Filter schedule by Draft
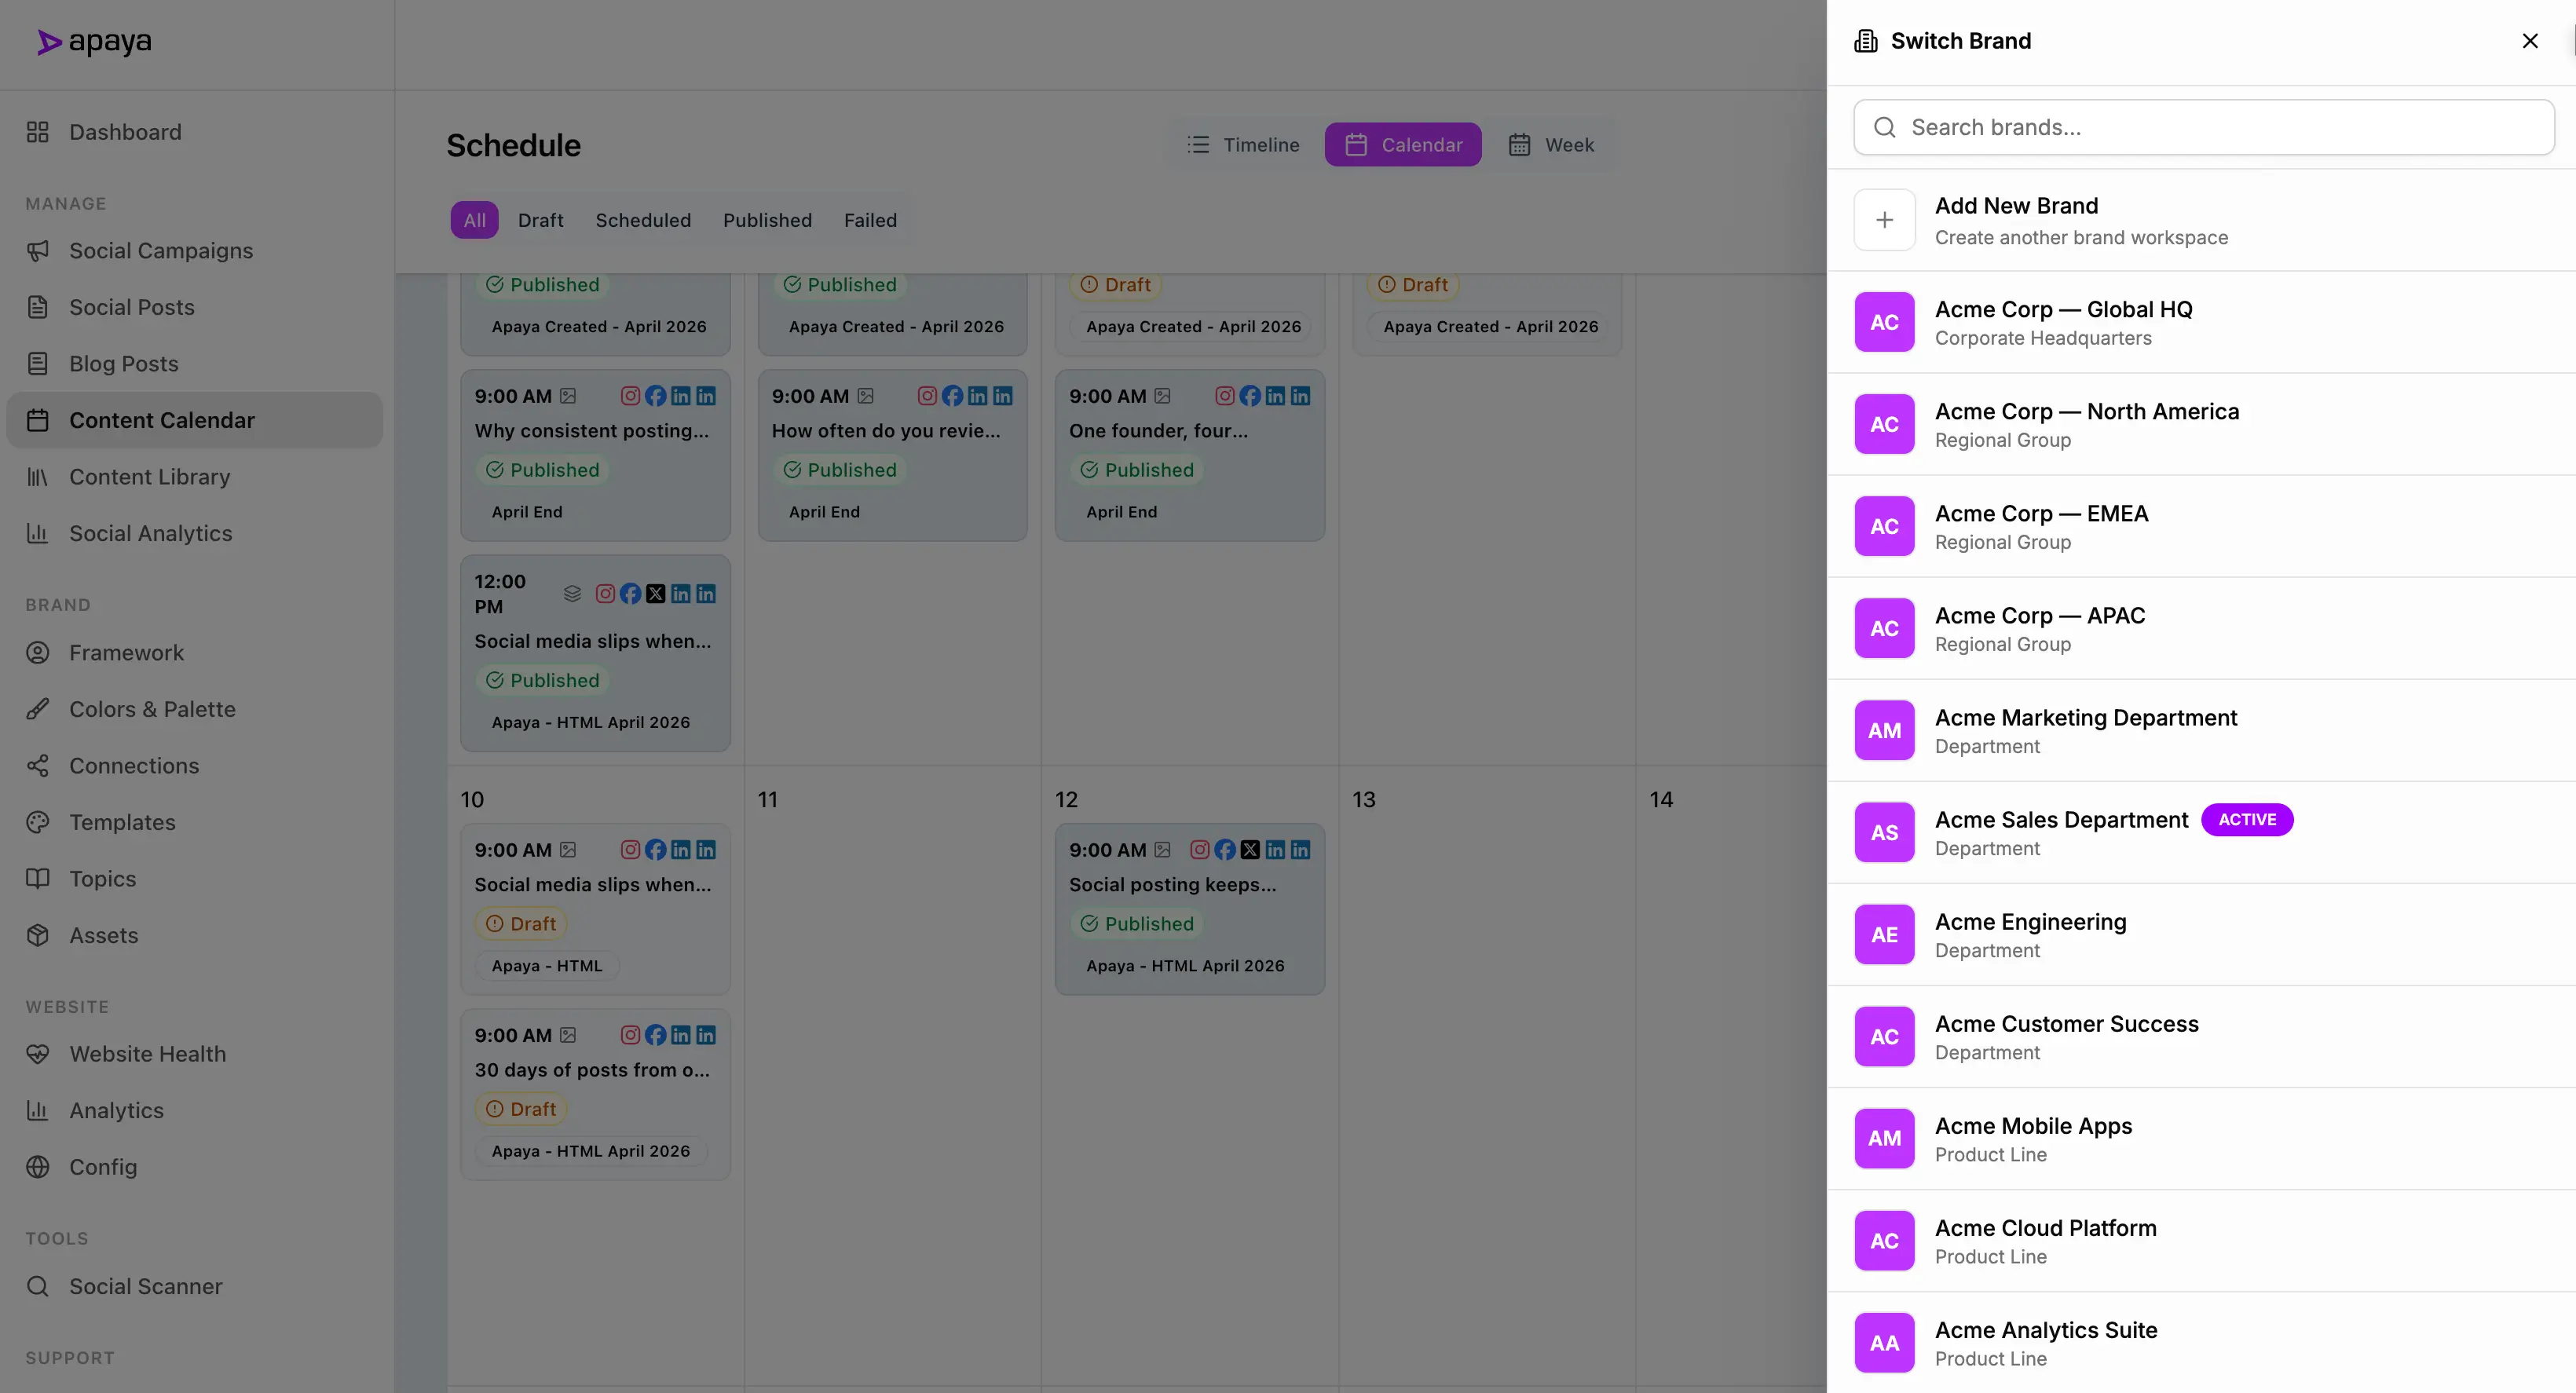The image size is (2576, 1393). (x=541, y=220)
